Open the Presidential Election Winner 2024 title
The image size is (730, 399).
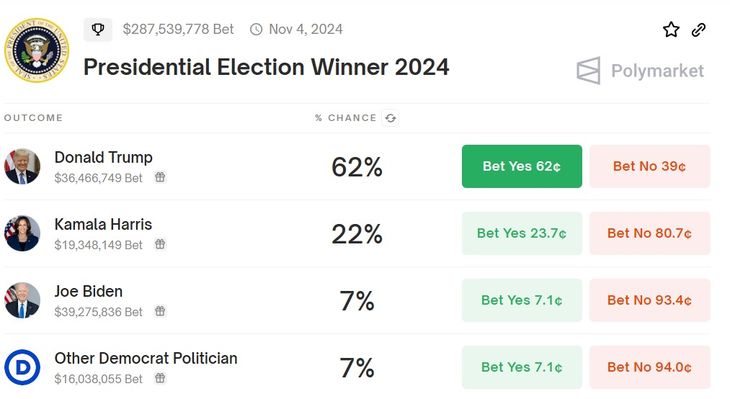click(x=266, y=67)
